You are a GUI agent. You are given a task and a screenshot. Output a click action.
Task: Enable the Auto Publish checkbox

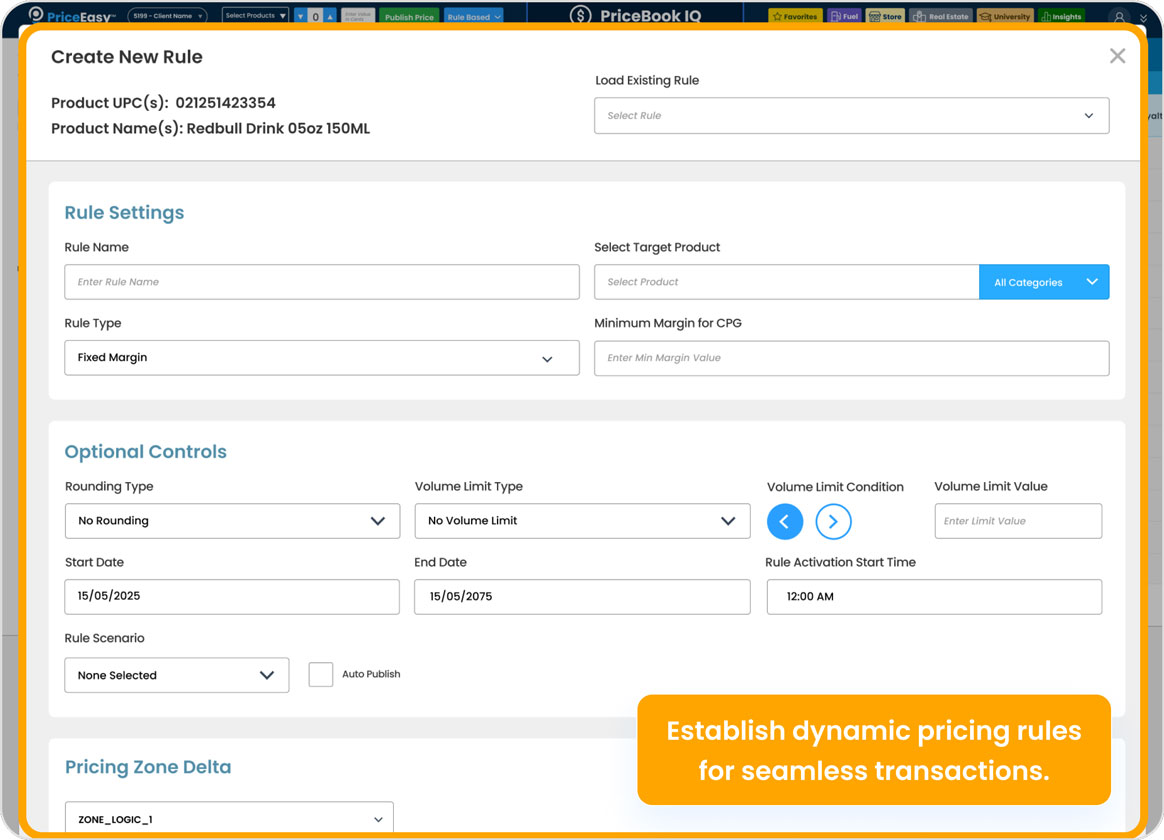click(321, 674)
